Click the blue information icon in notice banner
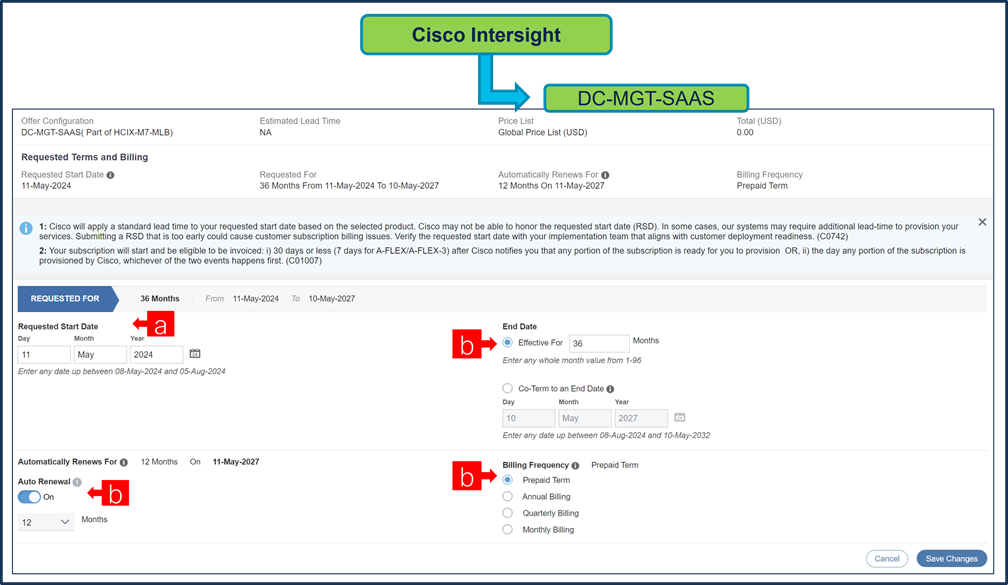This screenshot has width=1008, height=585. [x=26, y=228]
